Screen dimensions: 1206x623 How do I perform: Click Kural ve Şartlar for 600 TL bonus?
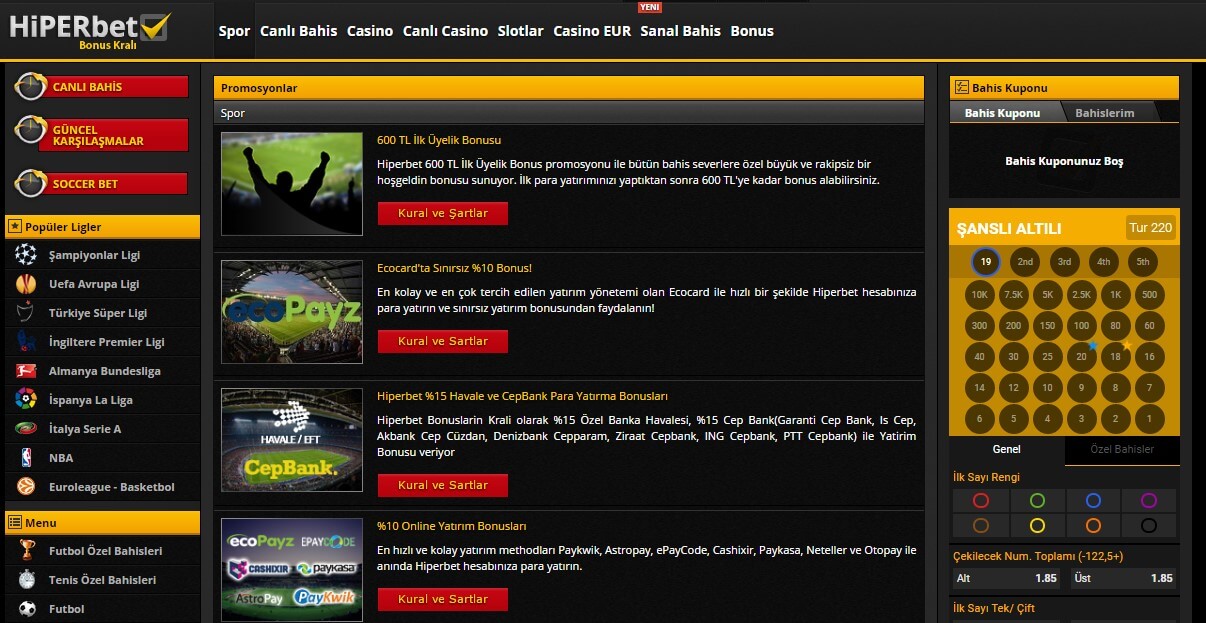pos(443,214)
